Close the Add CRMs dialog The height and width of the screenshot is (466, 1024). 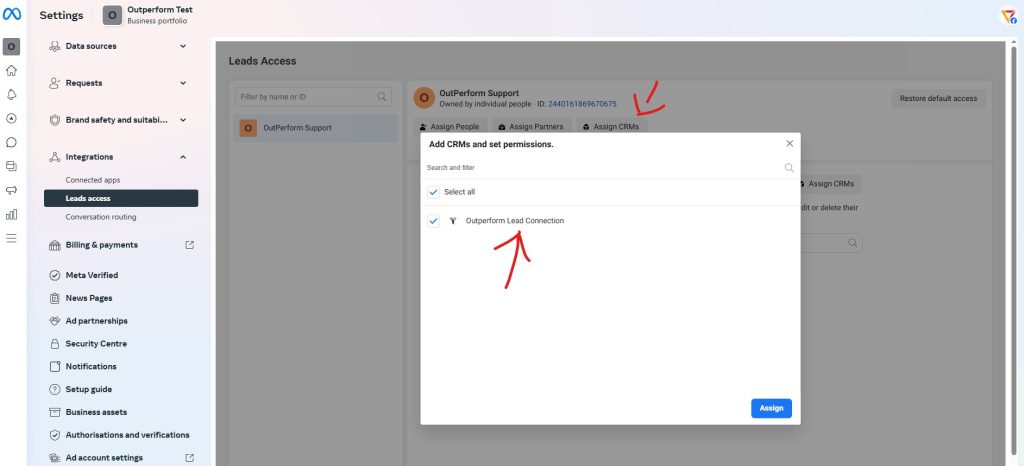click(789, 144)
